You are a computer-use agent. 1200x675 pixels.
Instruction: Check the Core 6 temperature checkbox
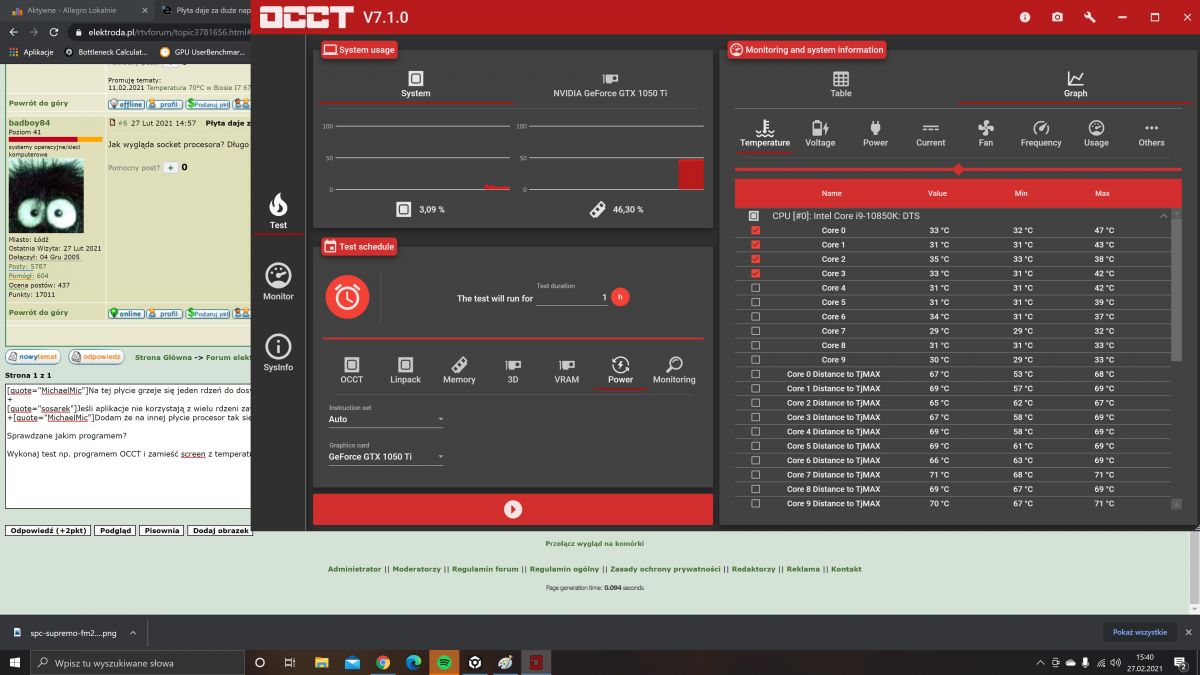click(755, 316)
